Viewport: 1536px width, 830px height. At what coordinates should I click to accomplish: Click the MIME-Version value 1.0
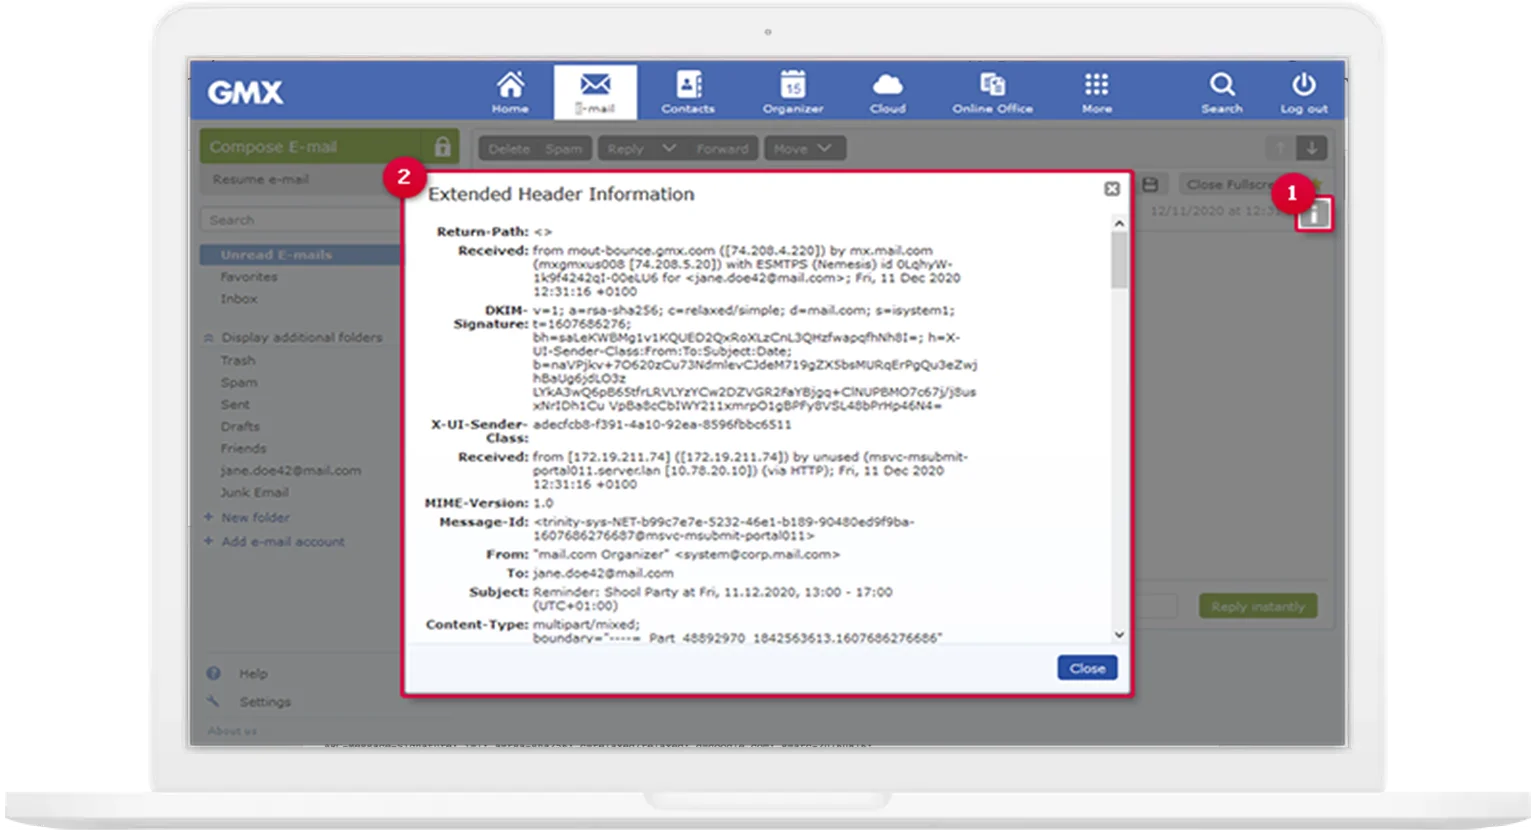[x=543, y=503]
